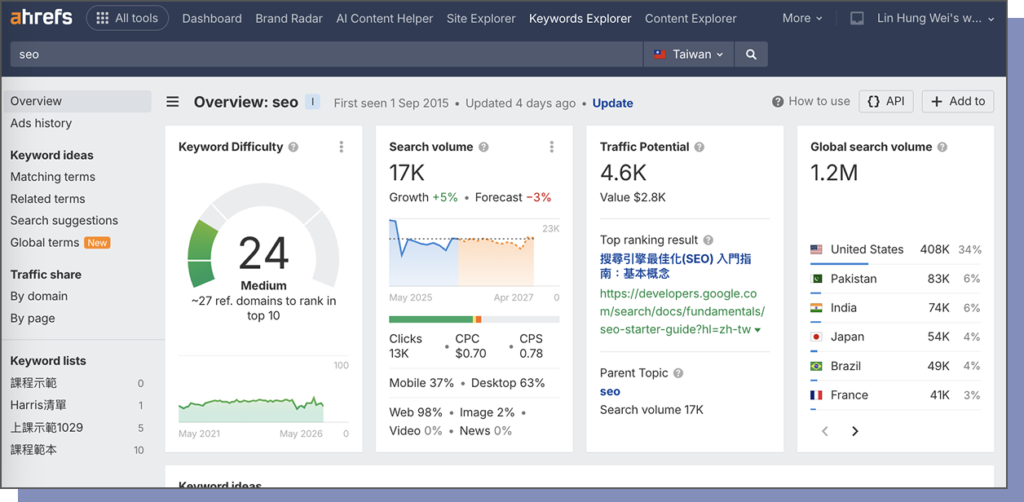The height and width of the screenshot is (502, 1024).
Task: Switch to Keywords Explorer
Action: pos(580,18)
